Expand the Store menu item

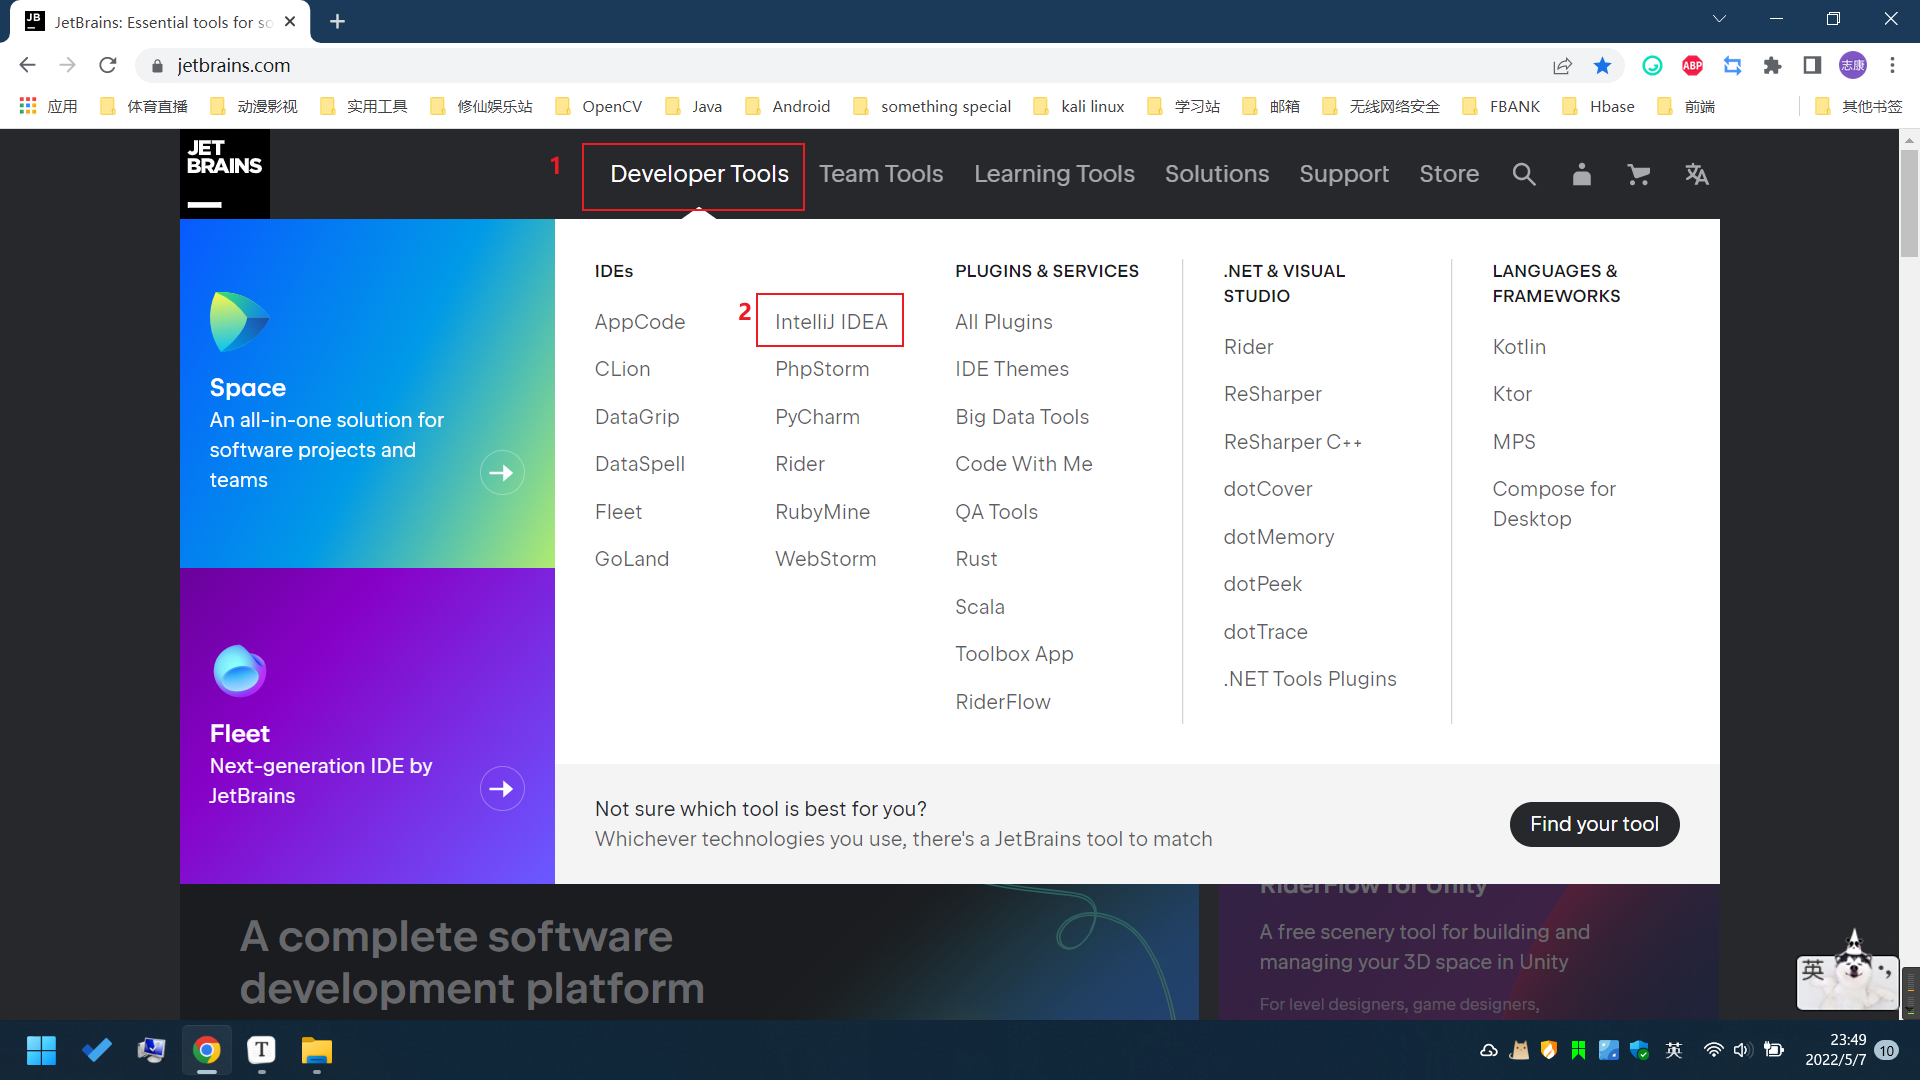[x=1447, y=174]
